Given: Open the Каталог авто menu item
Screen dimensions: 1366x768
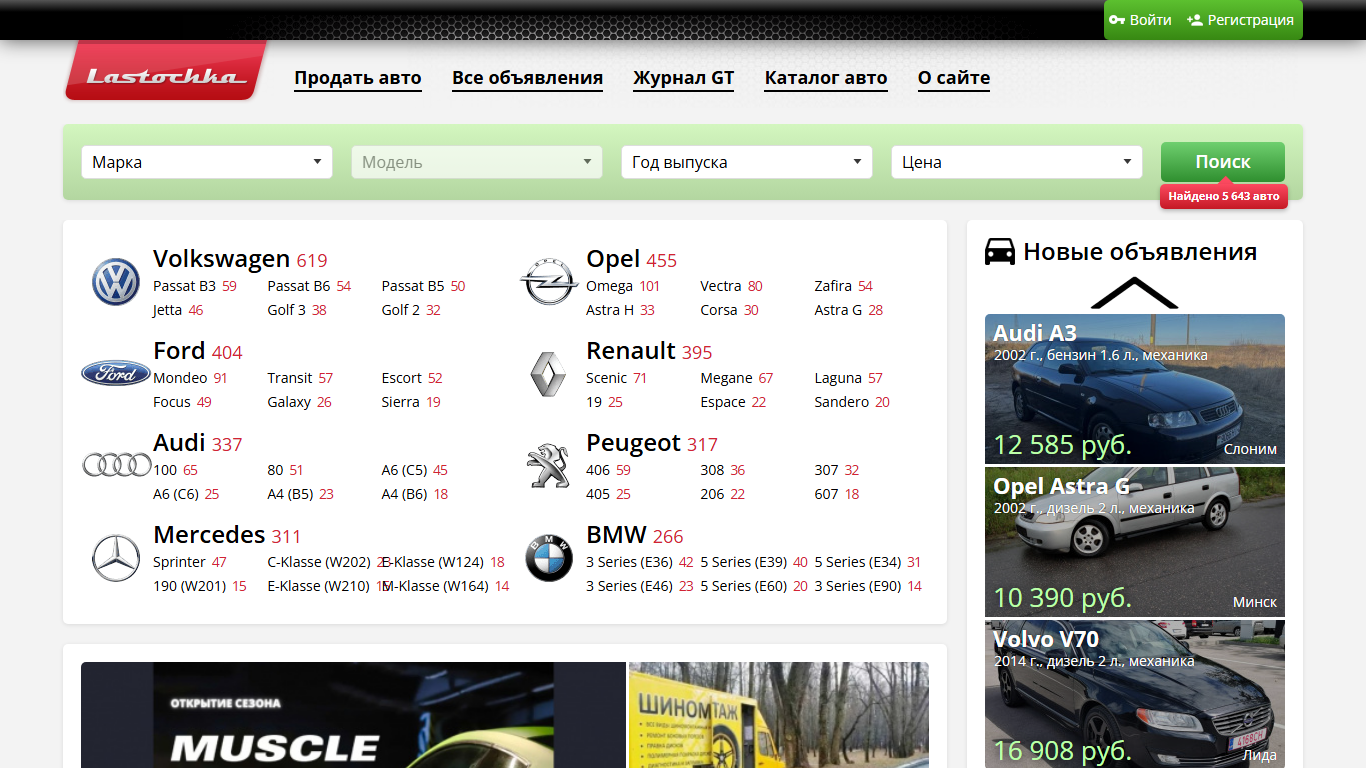Looking at the screenshot, I should click(826, 78).
